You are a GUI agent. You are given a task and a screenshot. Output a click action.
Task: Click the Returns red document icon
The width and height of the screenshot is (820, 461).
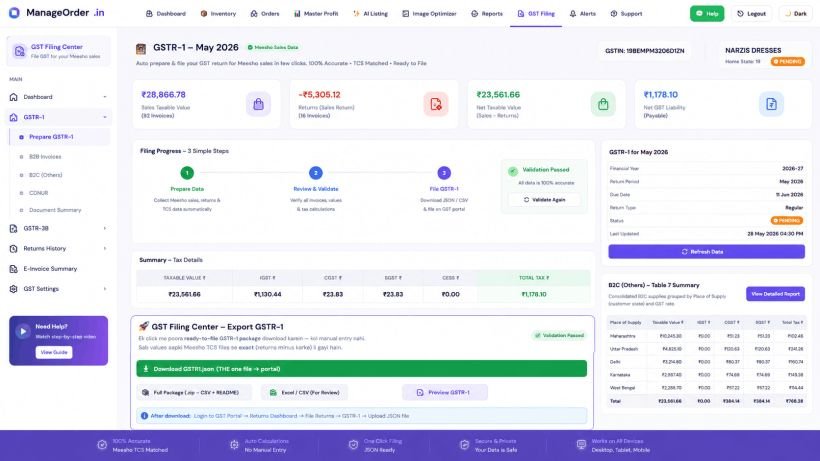click(x=436, y=104)
